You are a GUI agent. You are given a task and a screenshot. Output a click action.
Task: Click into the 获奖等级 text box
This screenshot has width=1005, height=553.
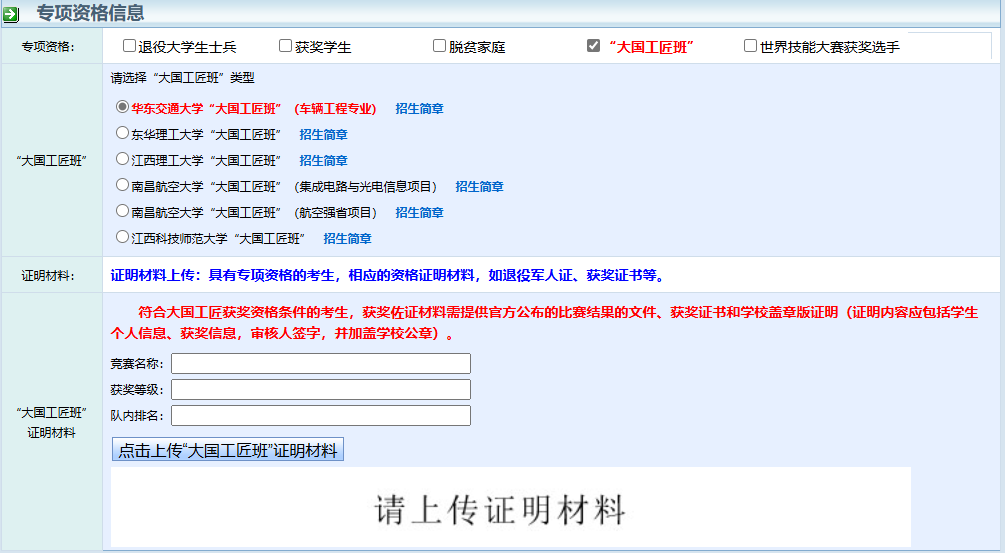(320, 390)
